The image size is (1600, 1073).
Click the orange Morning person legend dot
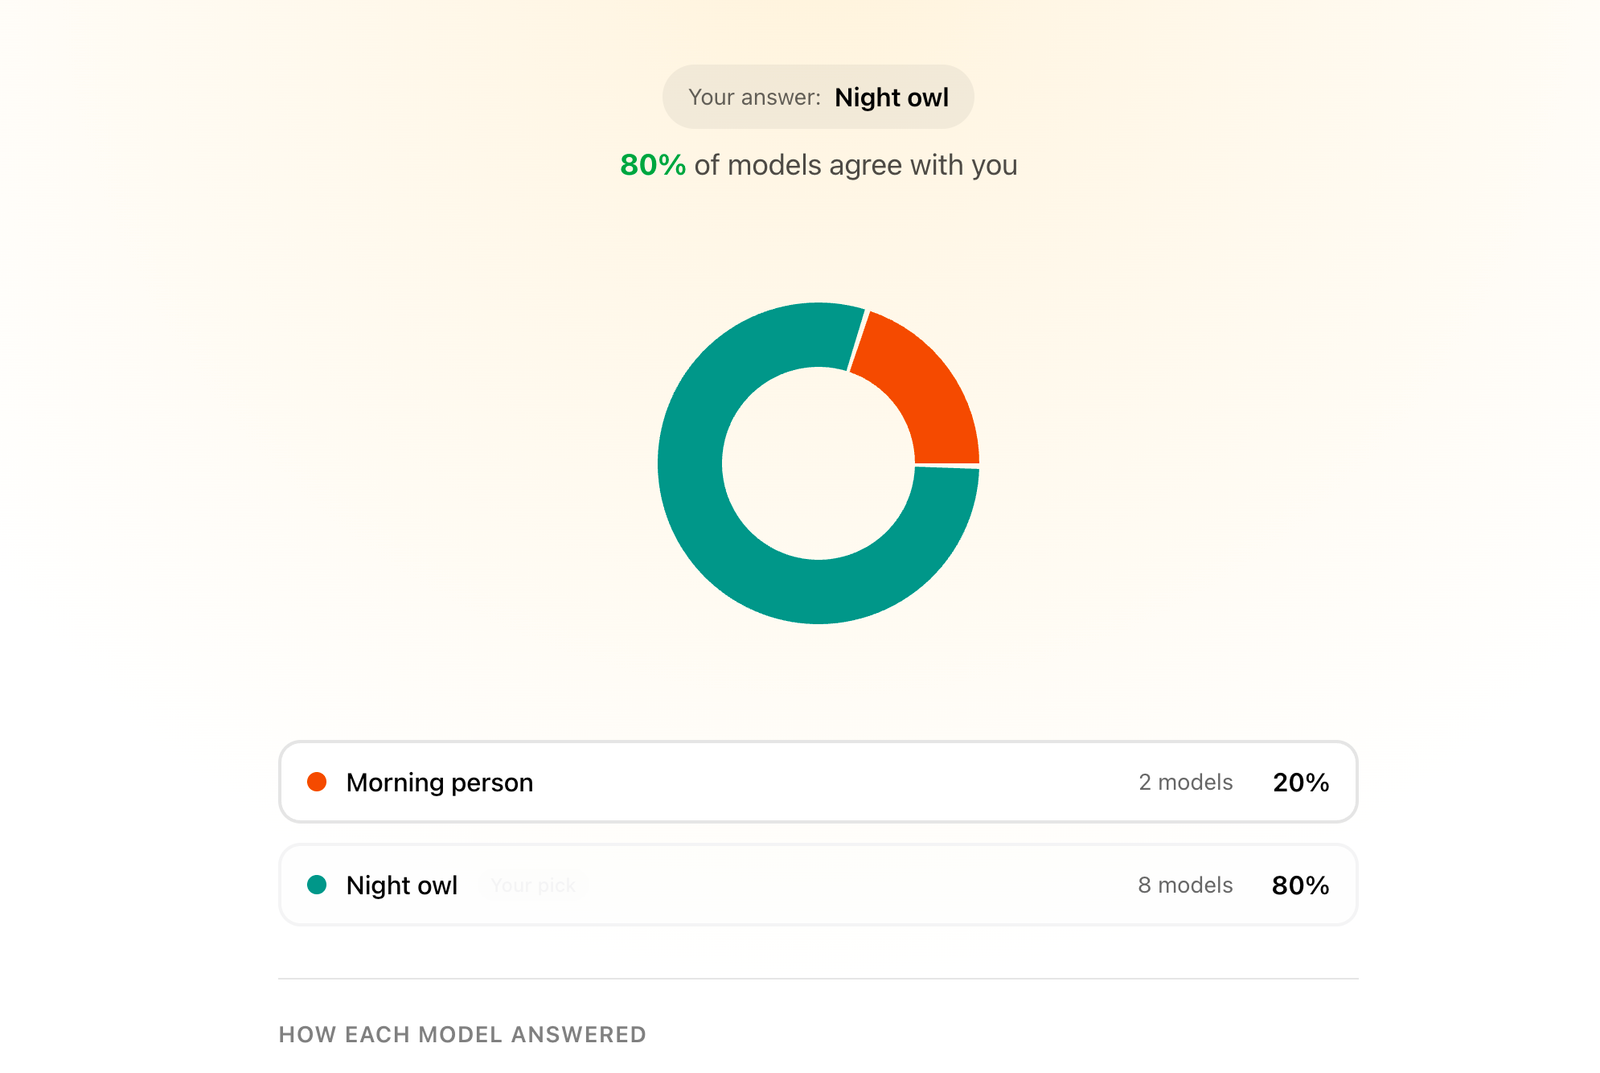316,782
